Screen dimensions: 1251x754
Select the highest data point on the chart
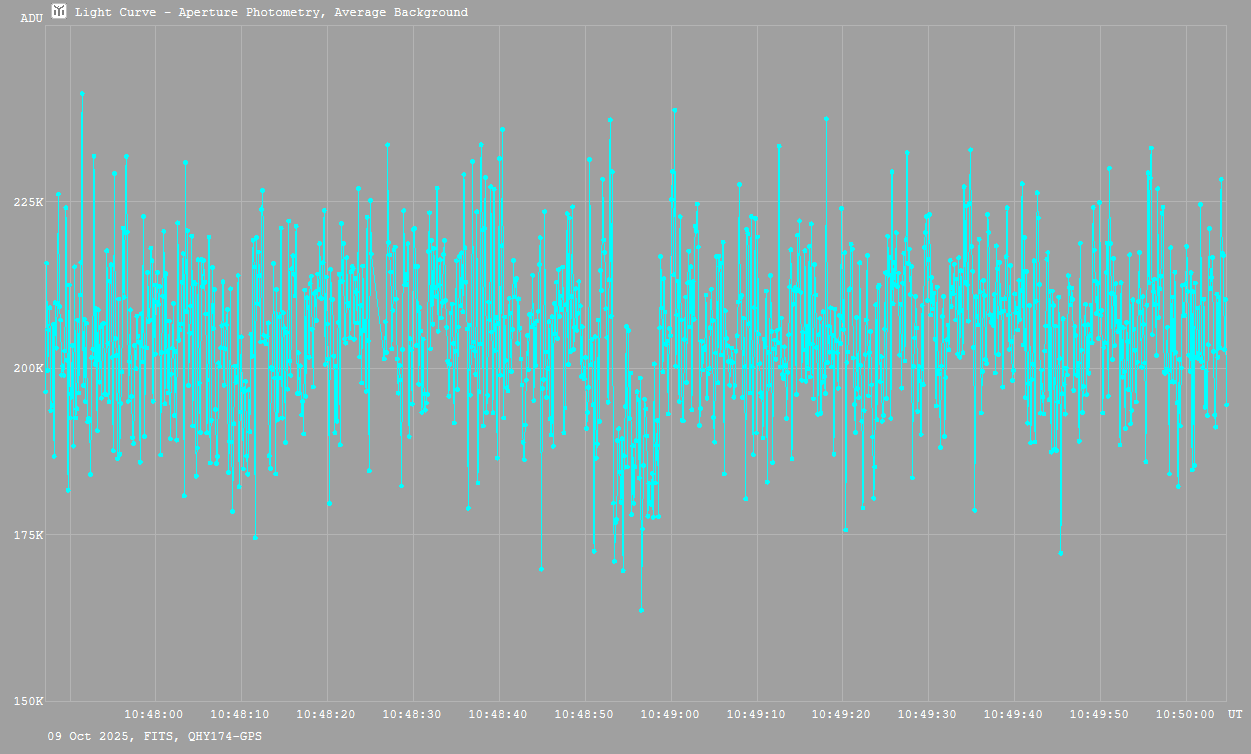[x=82, y=93]
